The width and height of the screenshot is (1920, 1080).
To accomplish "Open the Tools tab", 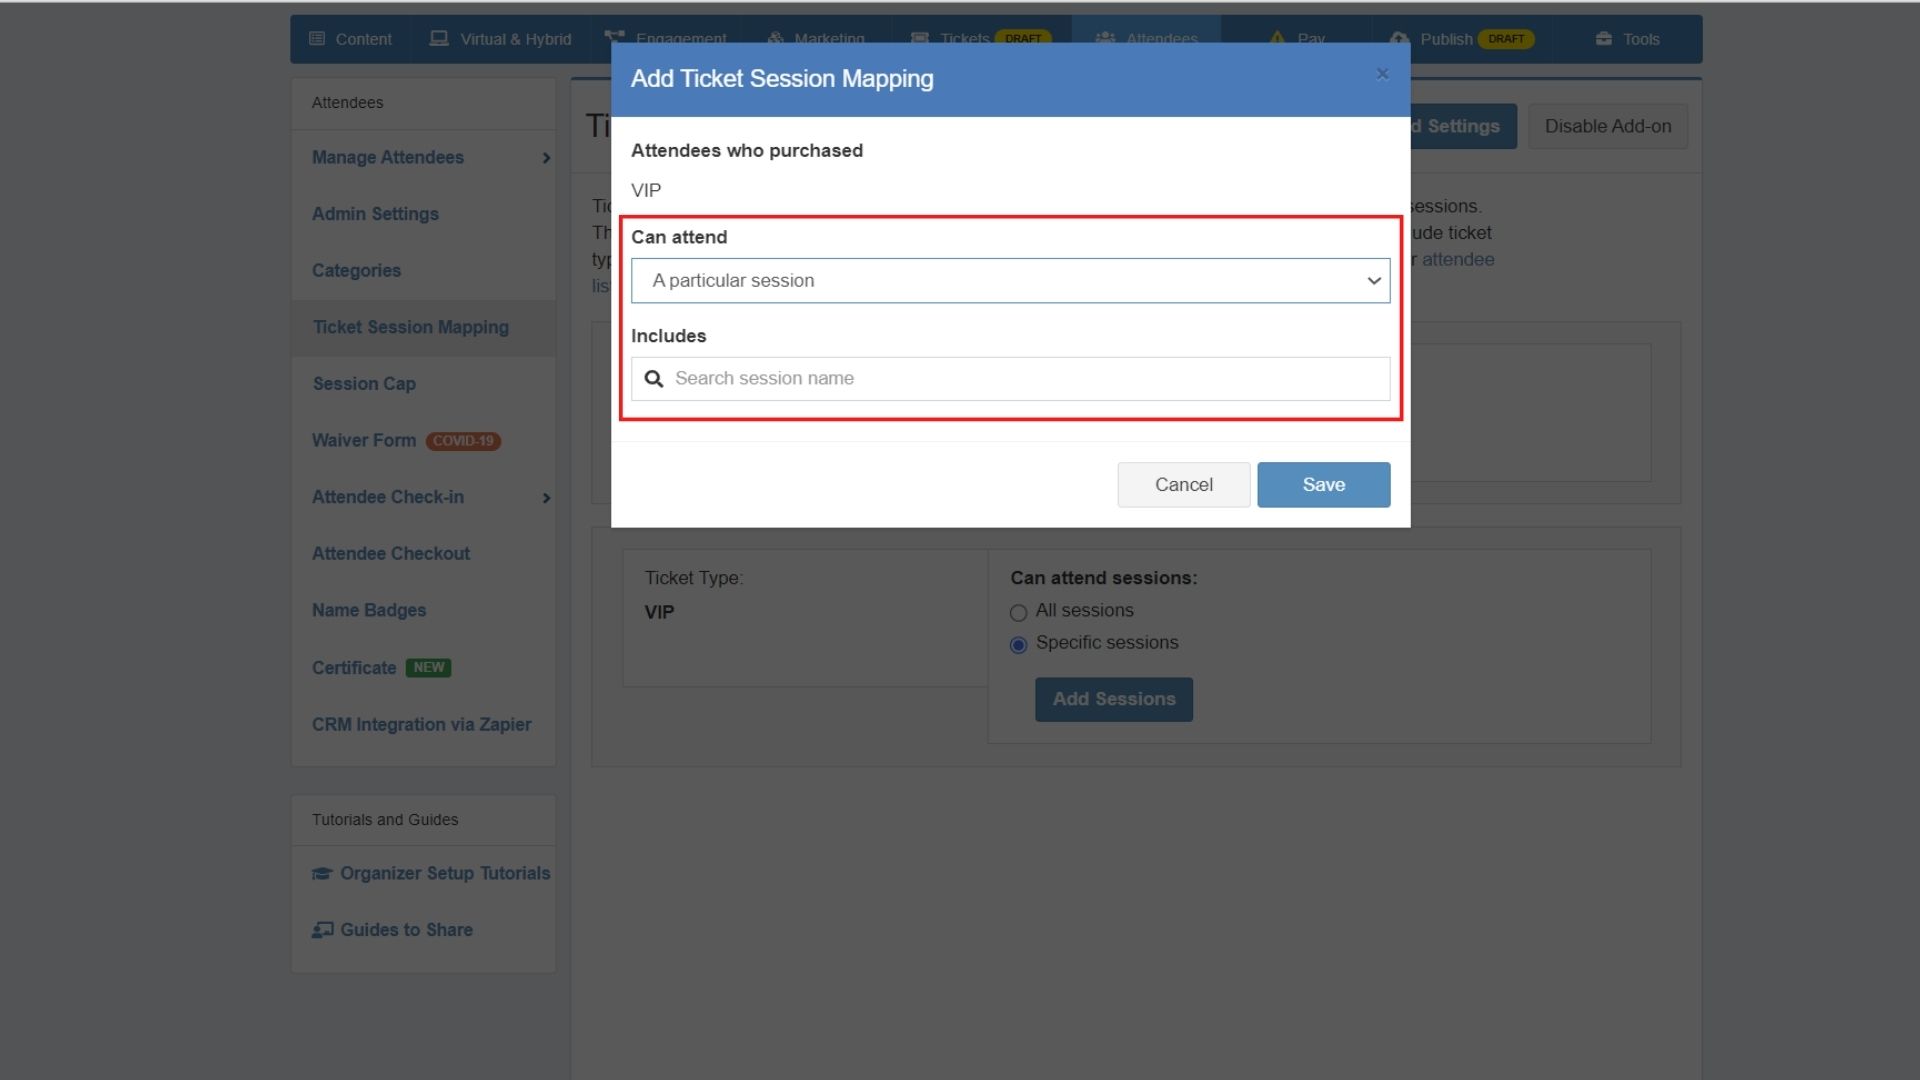I will click(x=1627, y=39).
